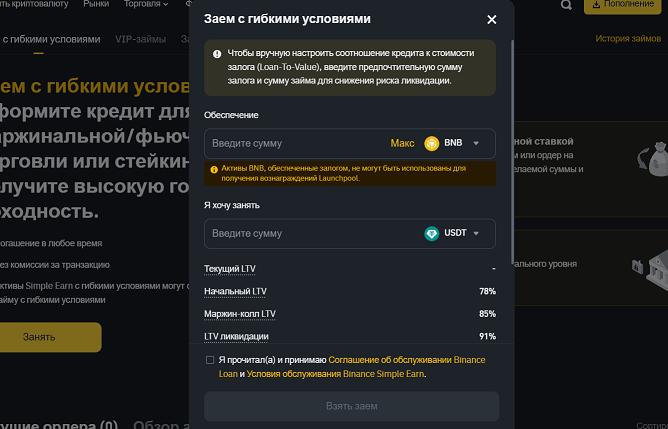
Task: Open Условия обслуживания Binance Simple Earn link
Action: [x=335, y=374]
